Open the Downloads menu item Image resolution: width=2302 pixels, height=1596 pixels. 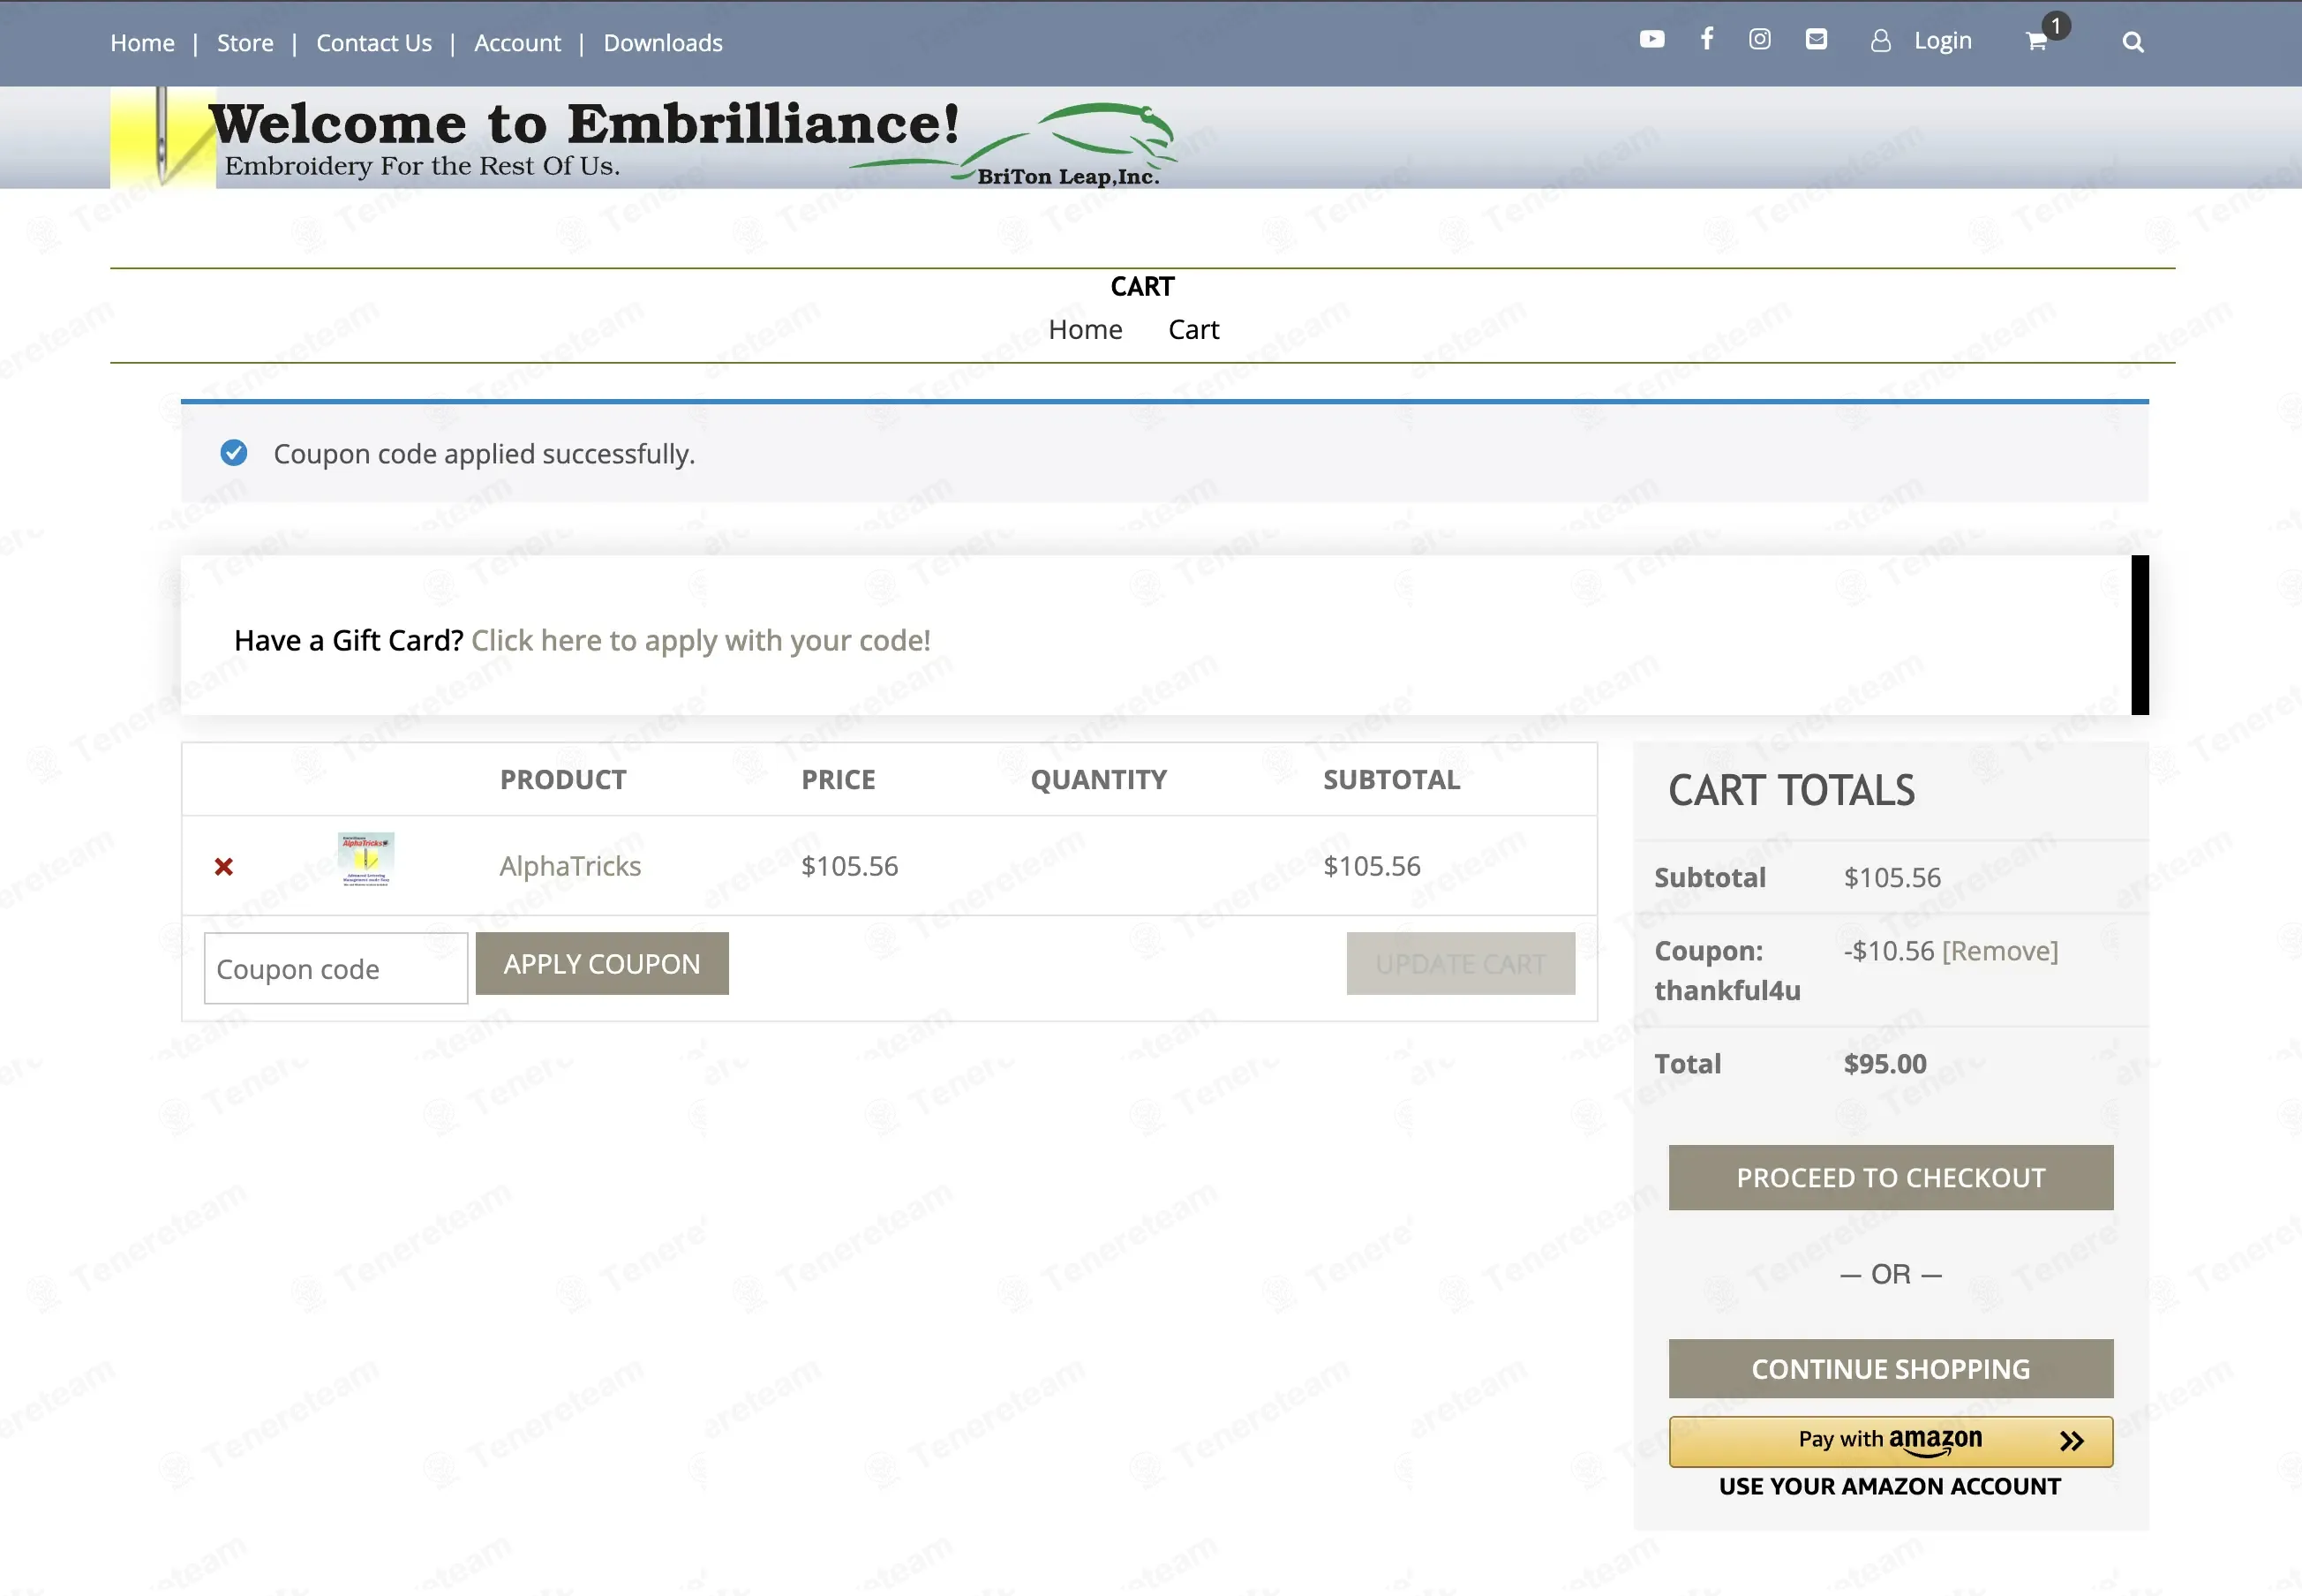pos(662,43)
